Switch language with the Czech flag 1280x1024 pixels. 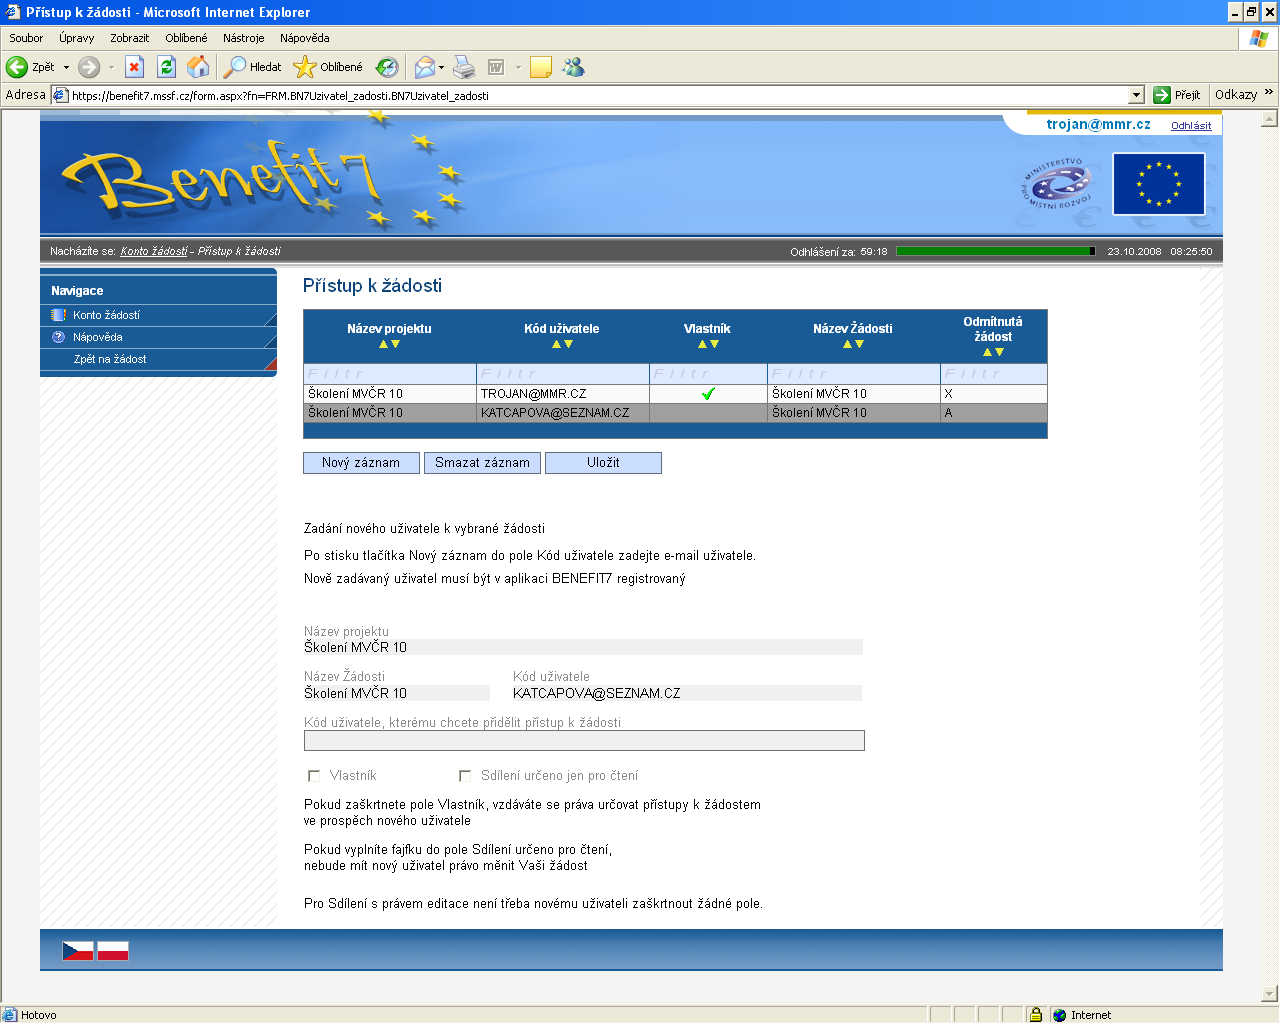click(x=78, y=951)
